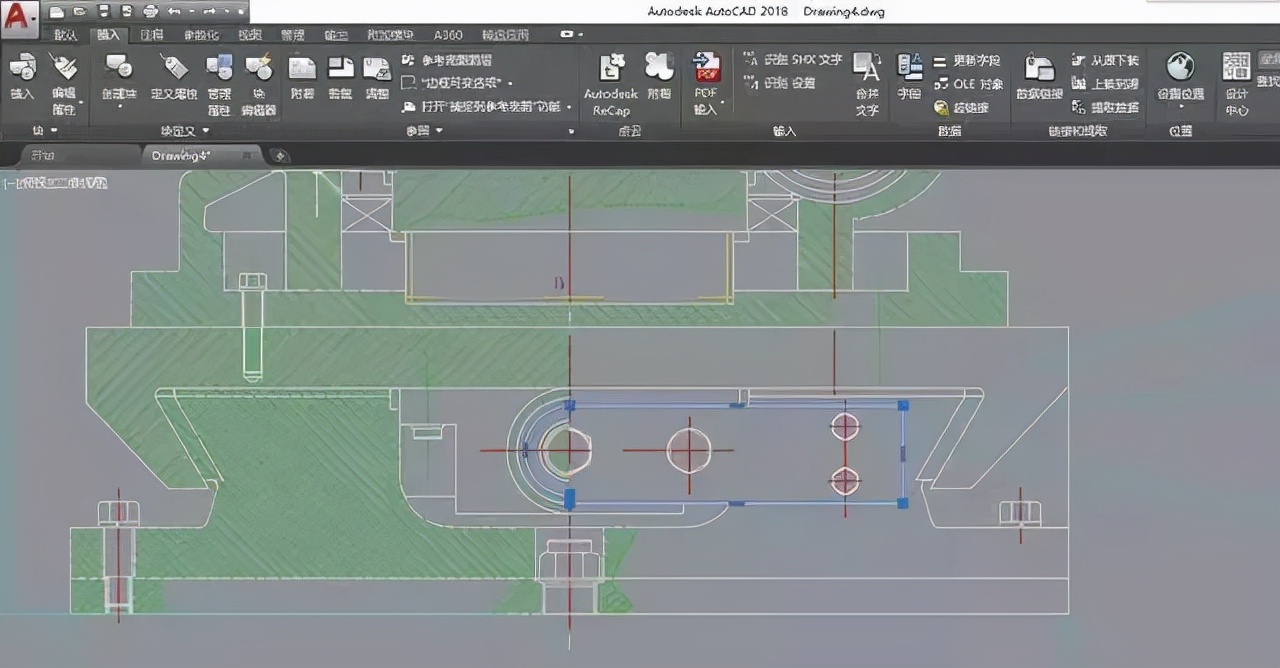Click the Clip (剪裁) reference icon

coord(341,68)
